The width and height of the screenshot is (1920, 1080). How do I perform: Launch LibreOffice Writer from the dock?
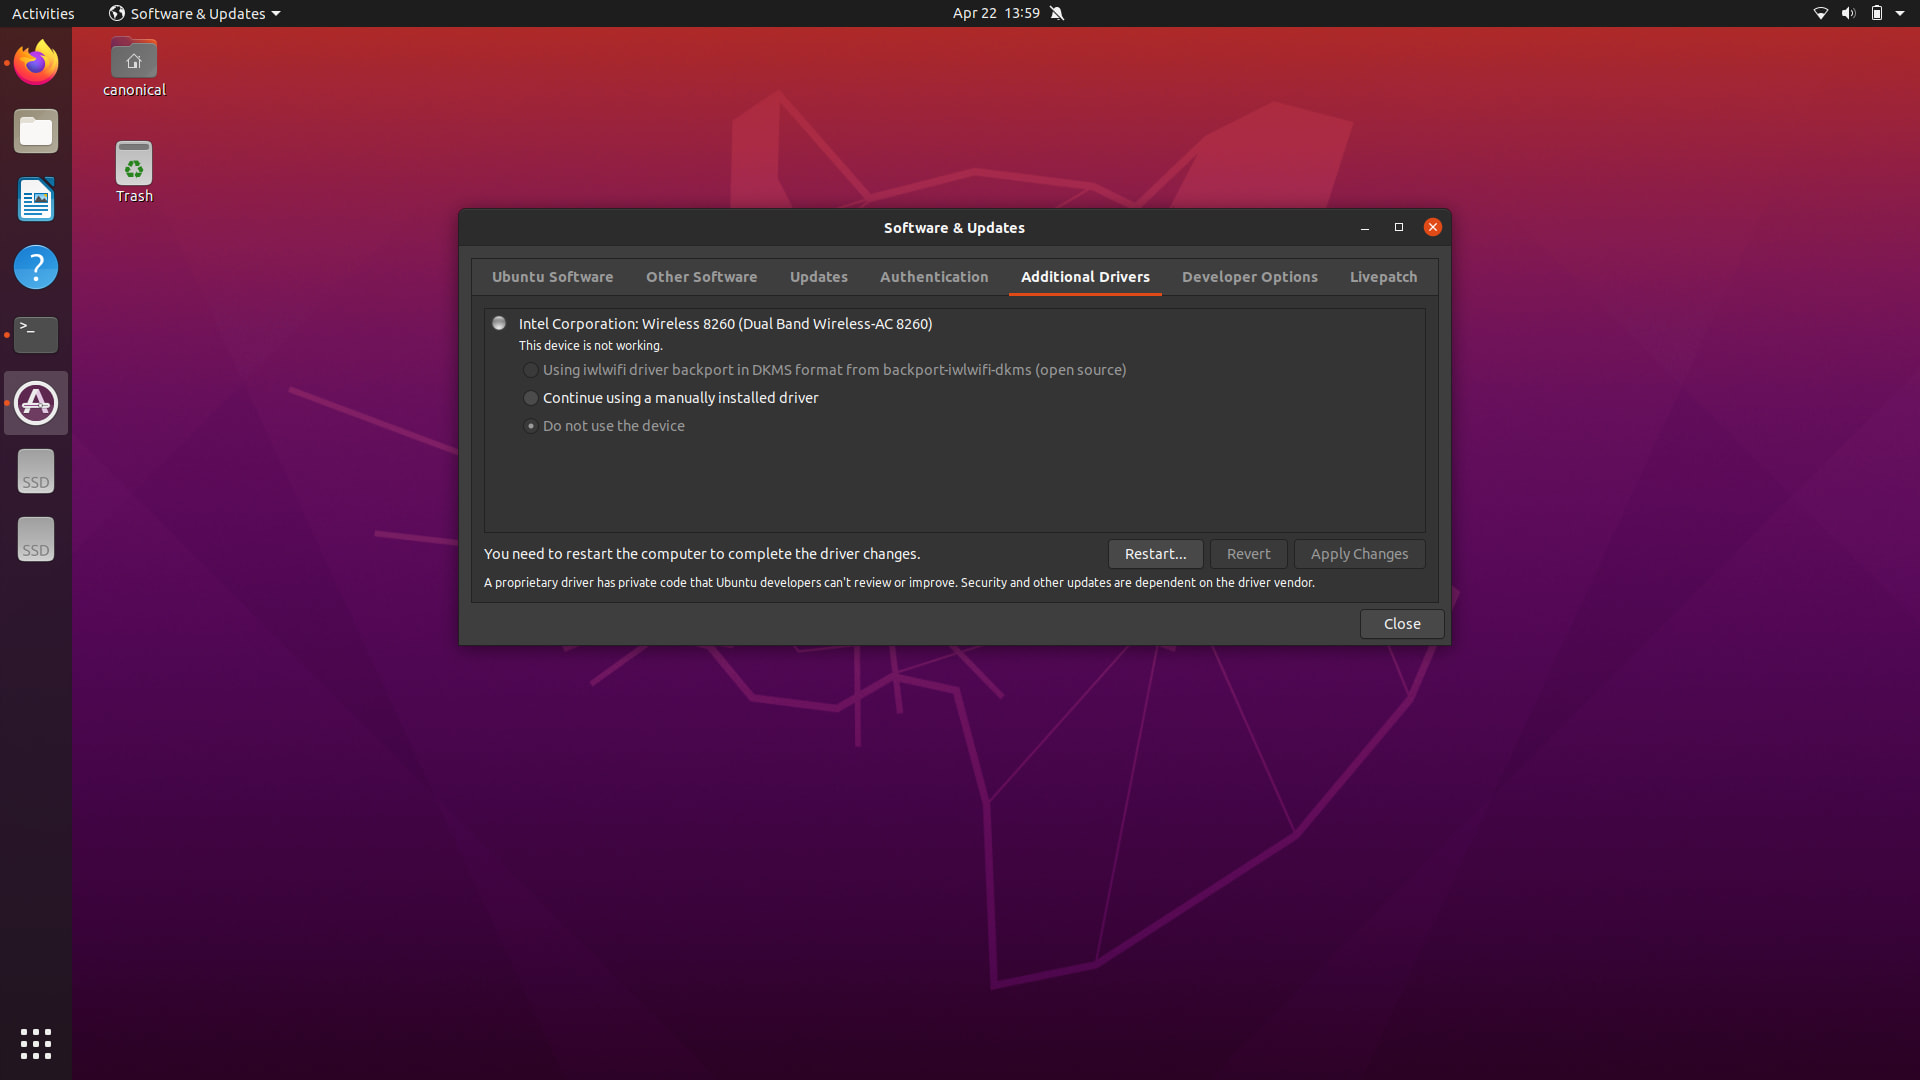36,199
